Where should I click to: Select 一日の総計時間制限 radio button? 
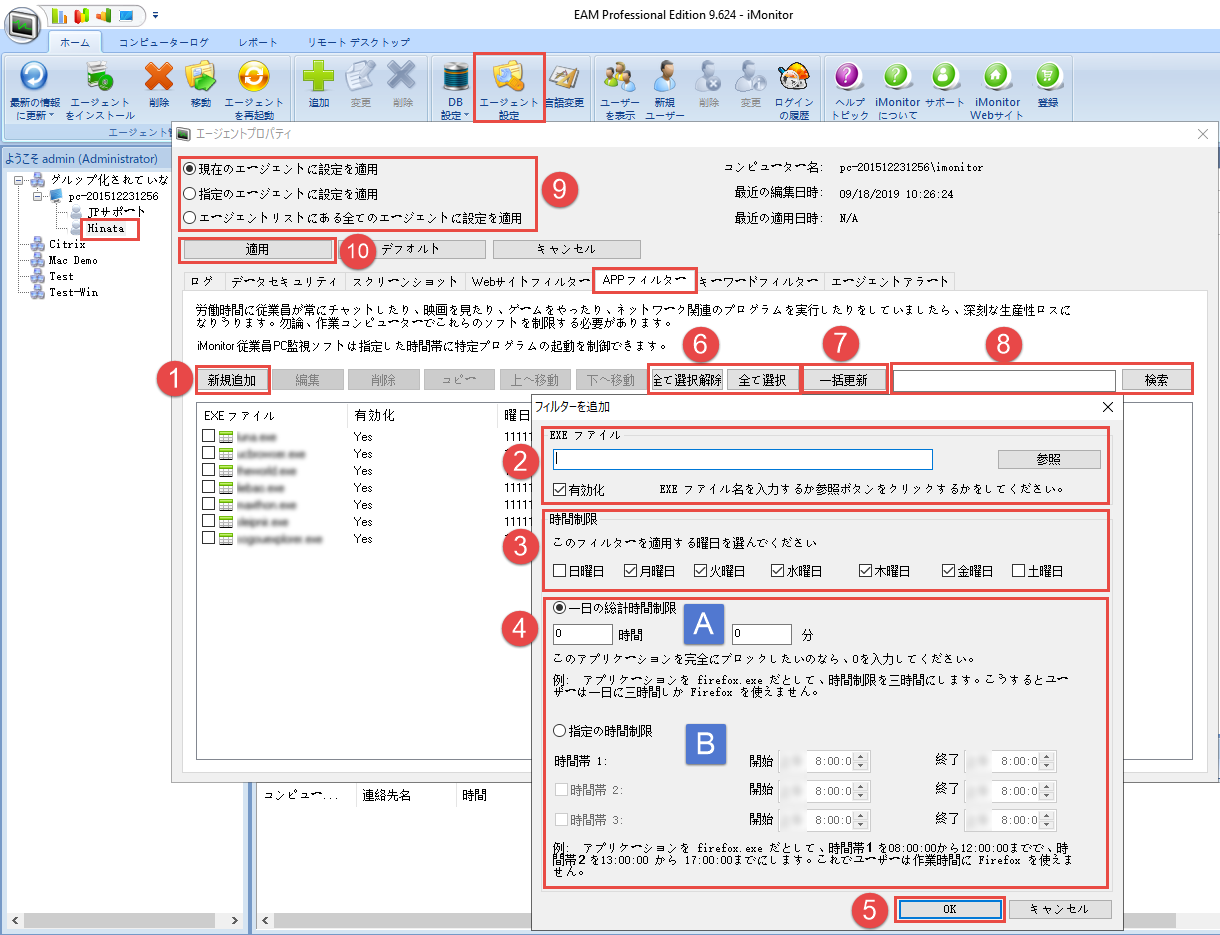[x=560, y=607]
